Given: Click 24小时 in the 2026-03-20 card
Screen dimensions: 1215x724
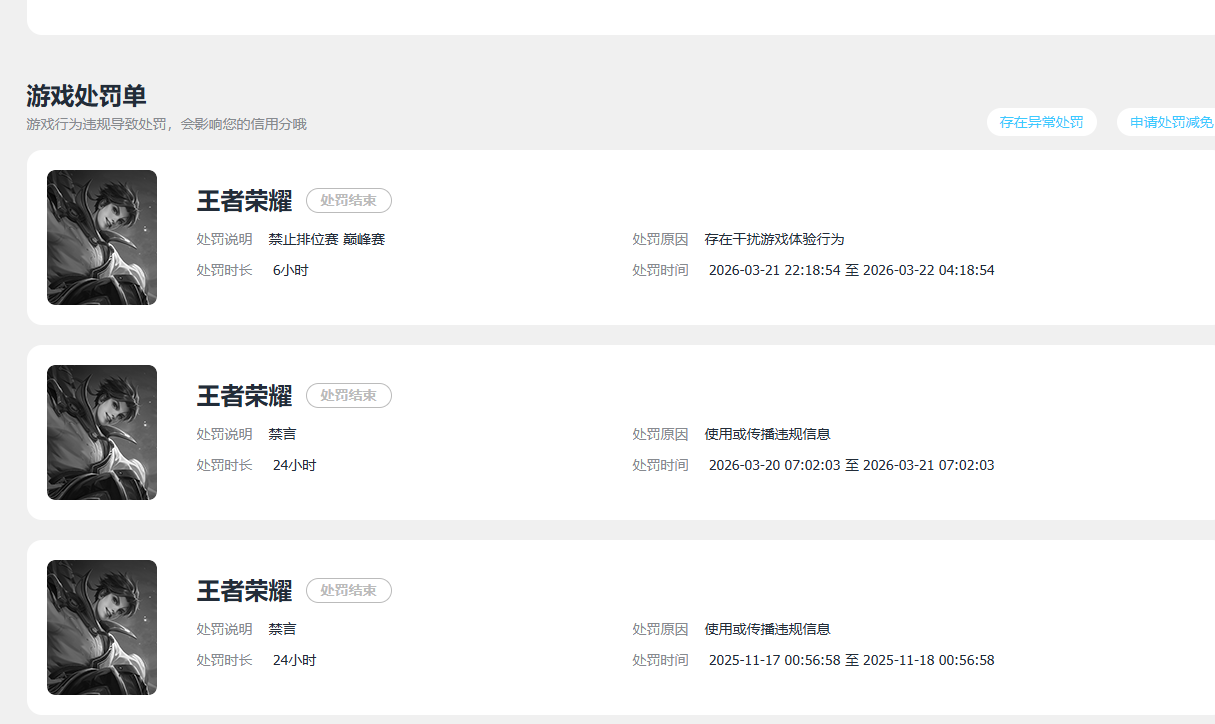Looking at the screenshot, I should point(294,465).
